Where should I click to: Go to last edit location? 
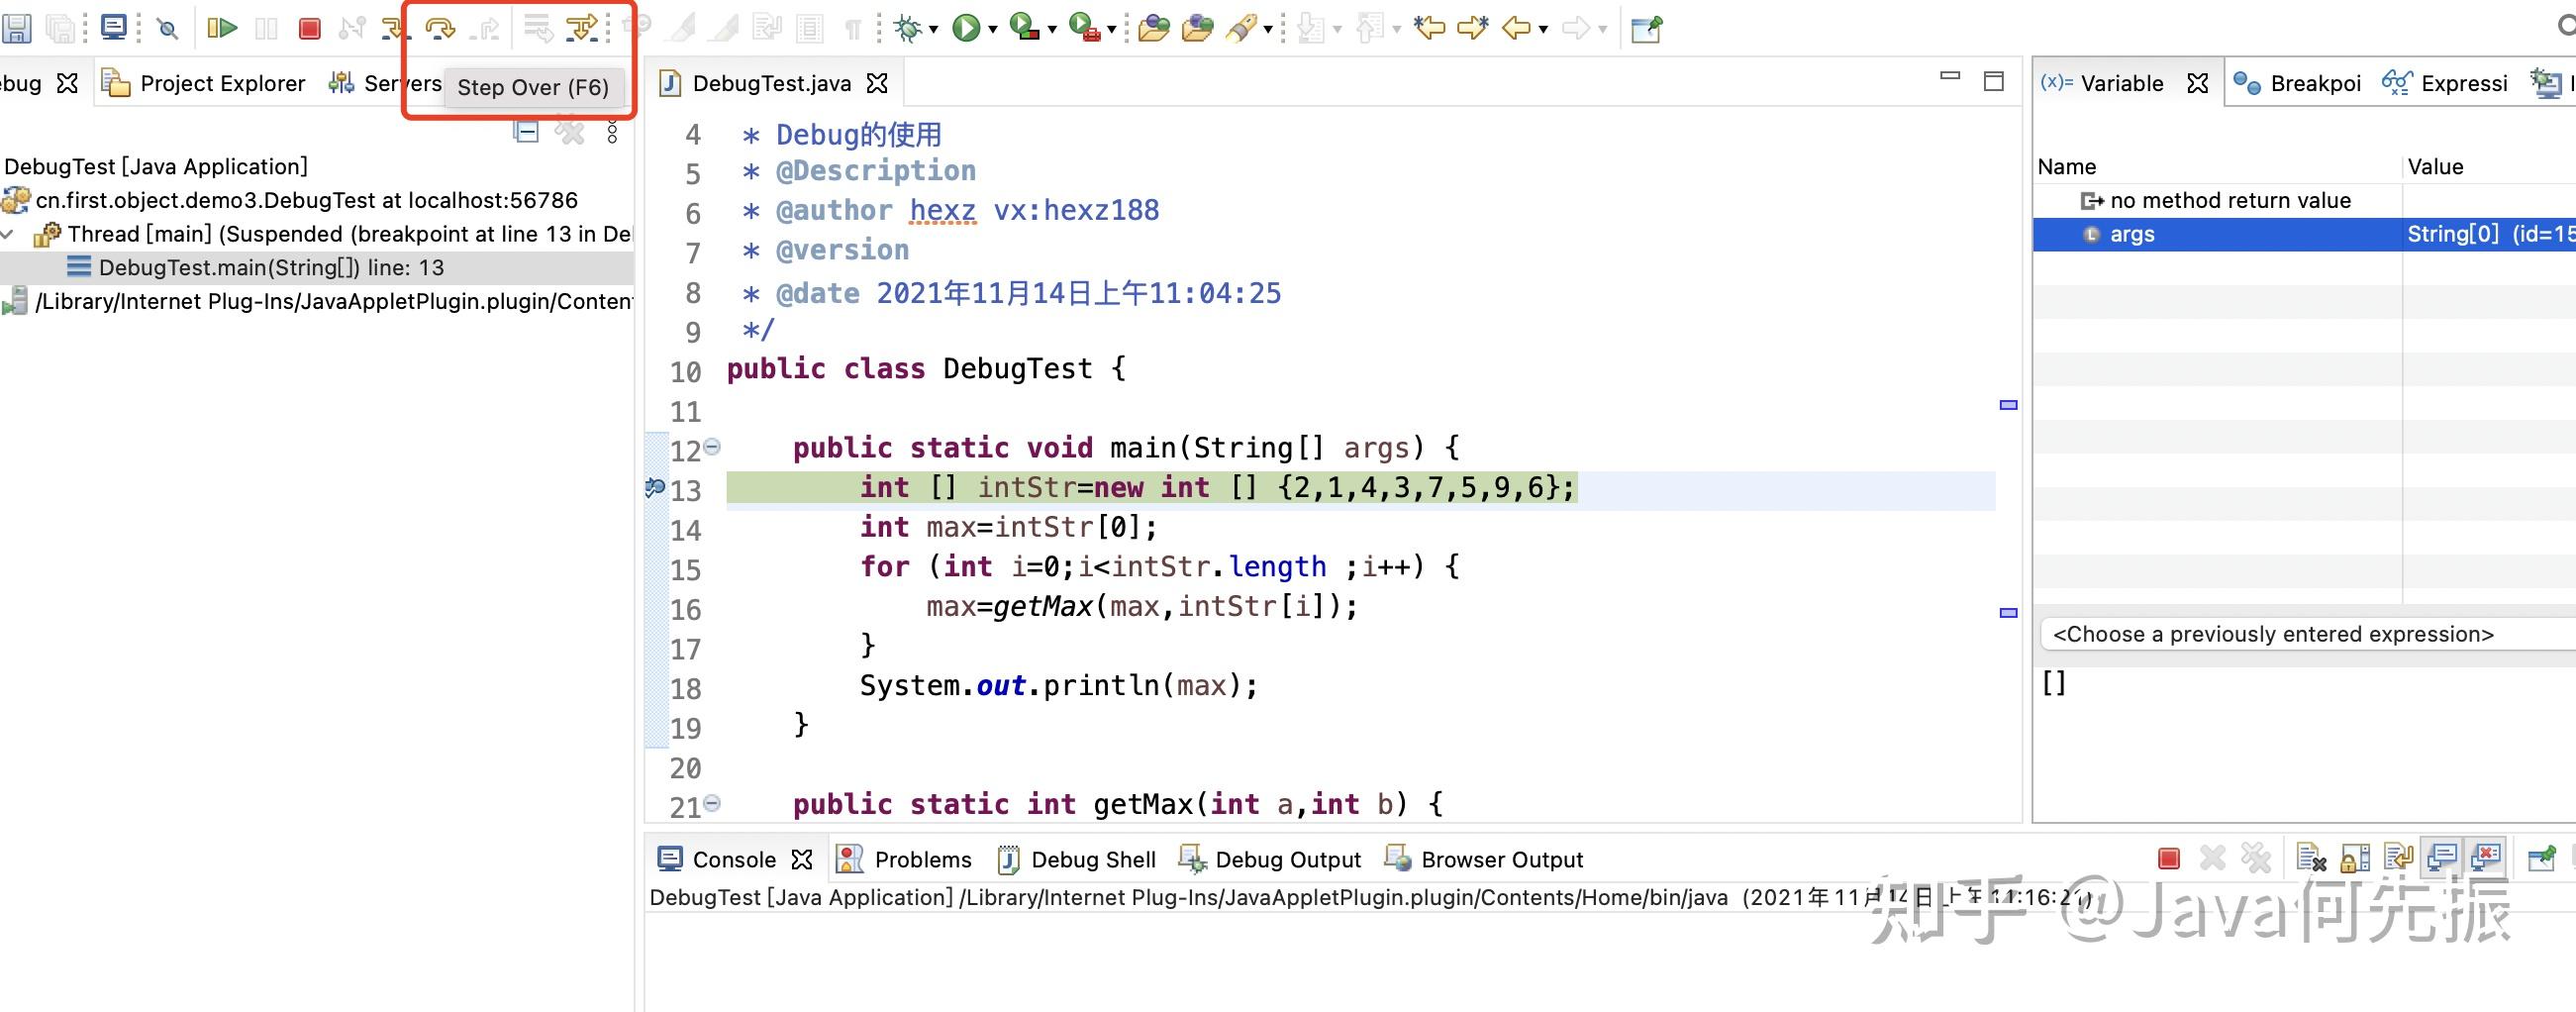tap(1429, 28)
